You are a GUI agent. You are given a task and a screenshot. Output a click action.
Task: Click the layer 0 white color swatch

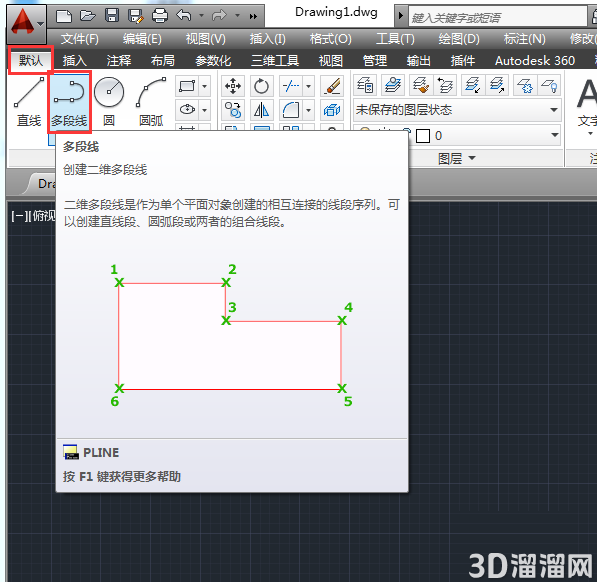pyautogui.click(x=423, y=136)
